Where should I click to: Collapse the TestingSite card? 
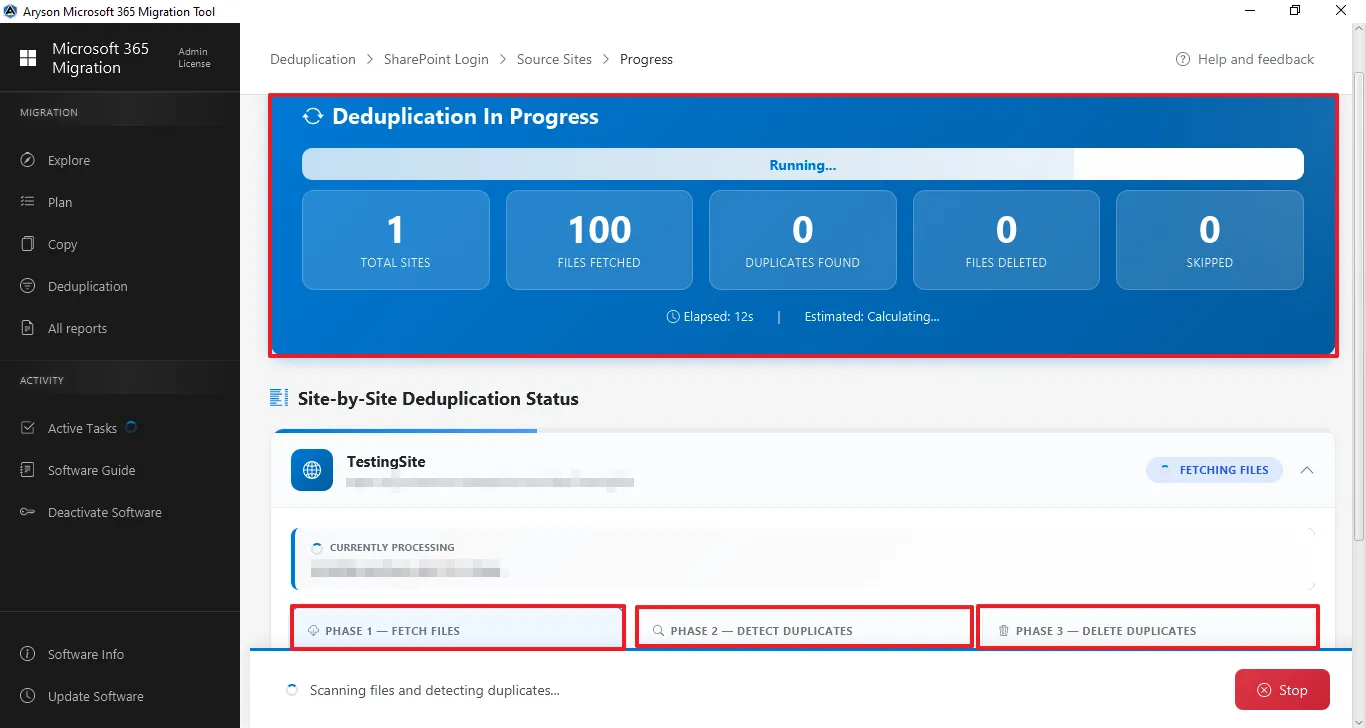(1307, 470)
